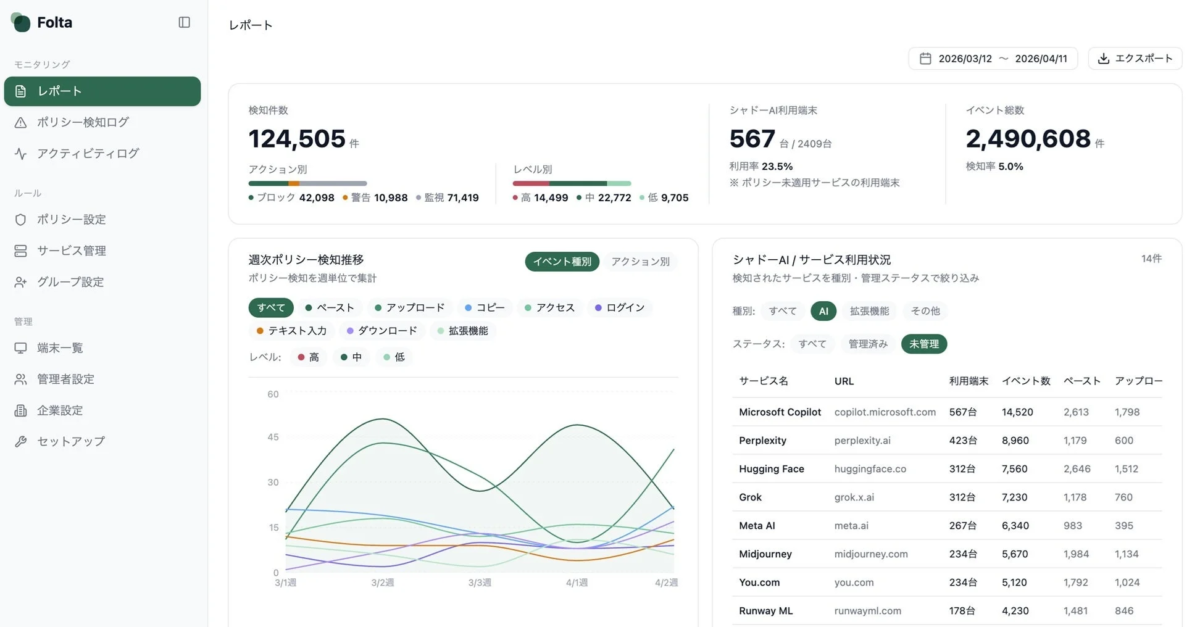Click the weekly chart plot area
Screen dimensions: 1200x627
pos(481,483)
